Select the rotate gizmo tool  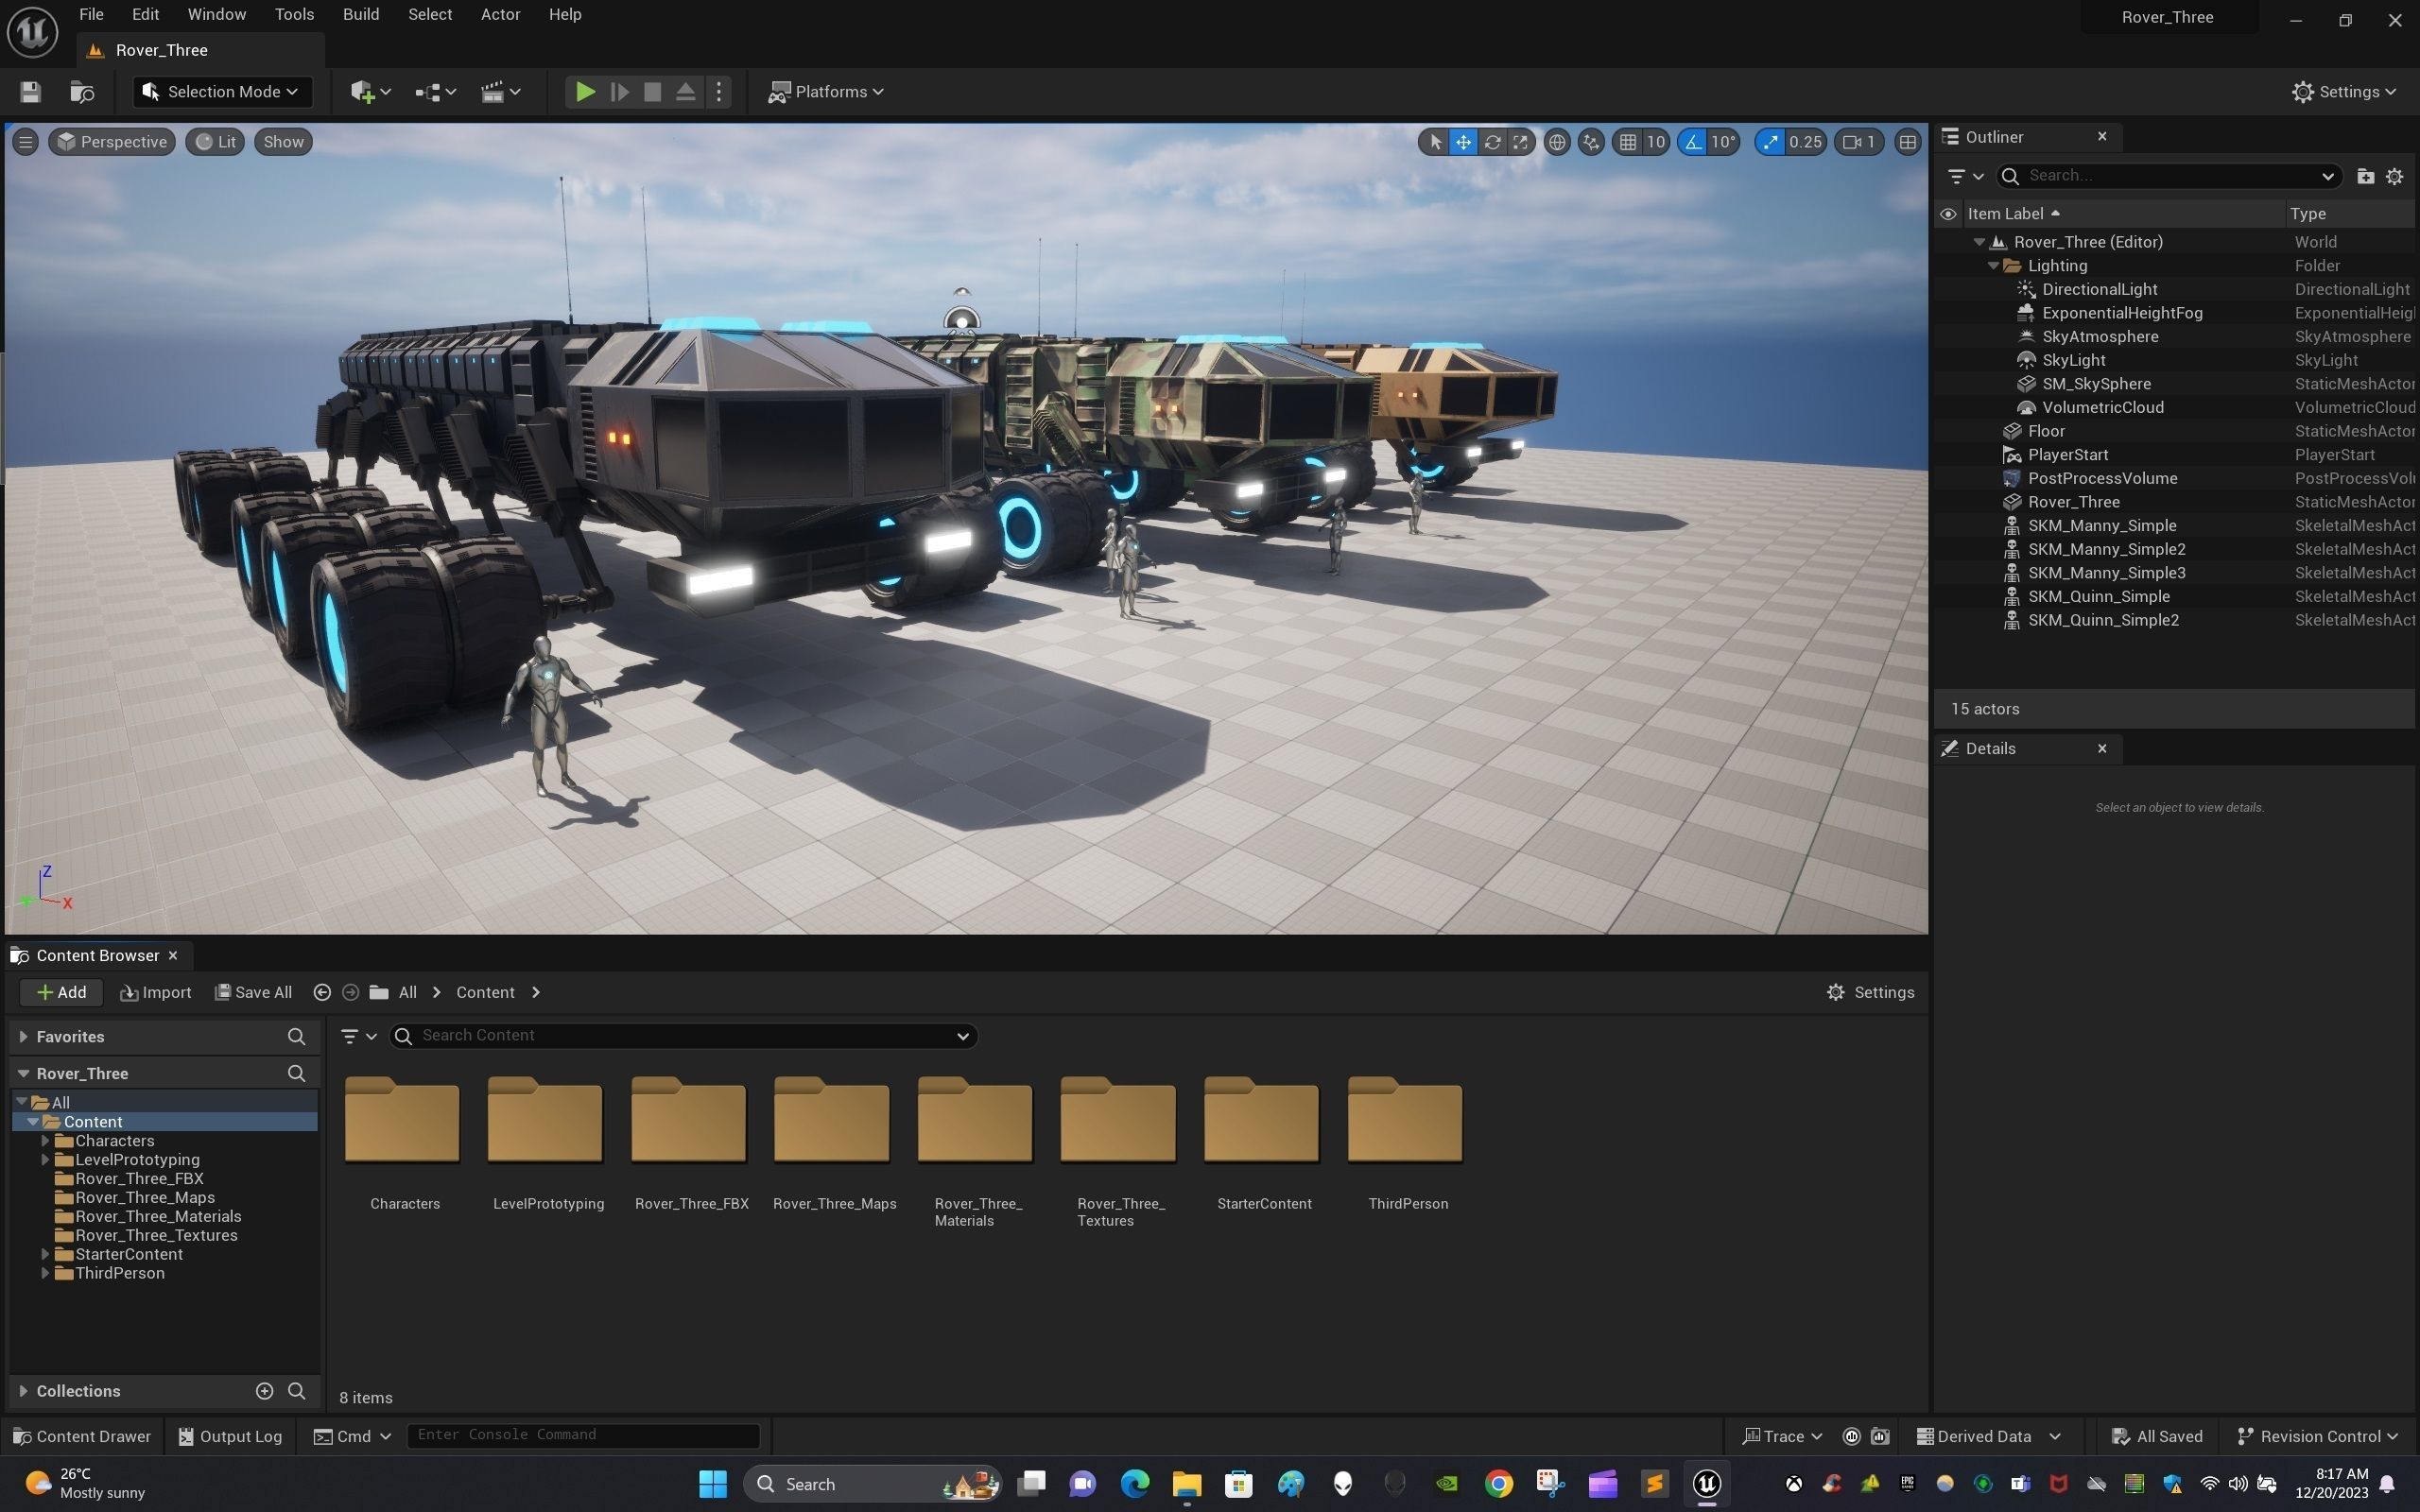(x=1492, y=142)
